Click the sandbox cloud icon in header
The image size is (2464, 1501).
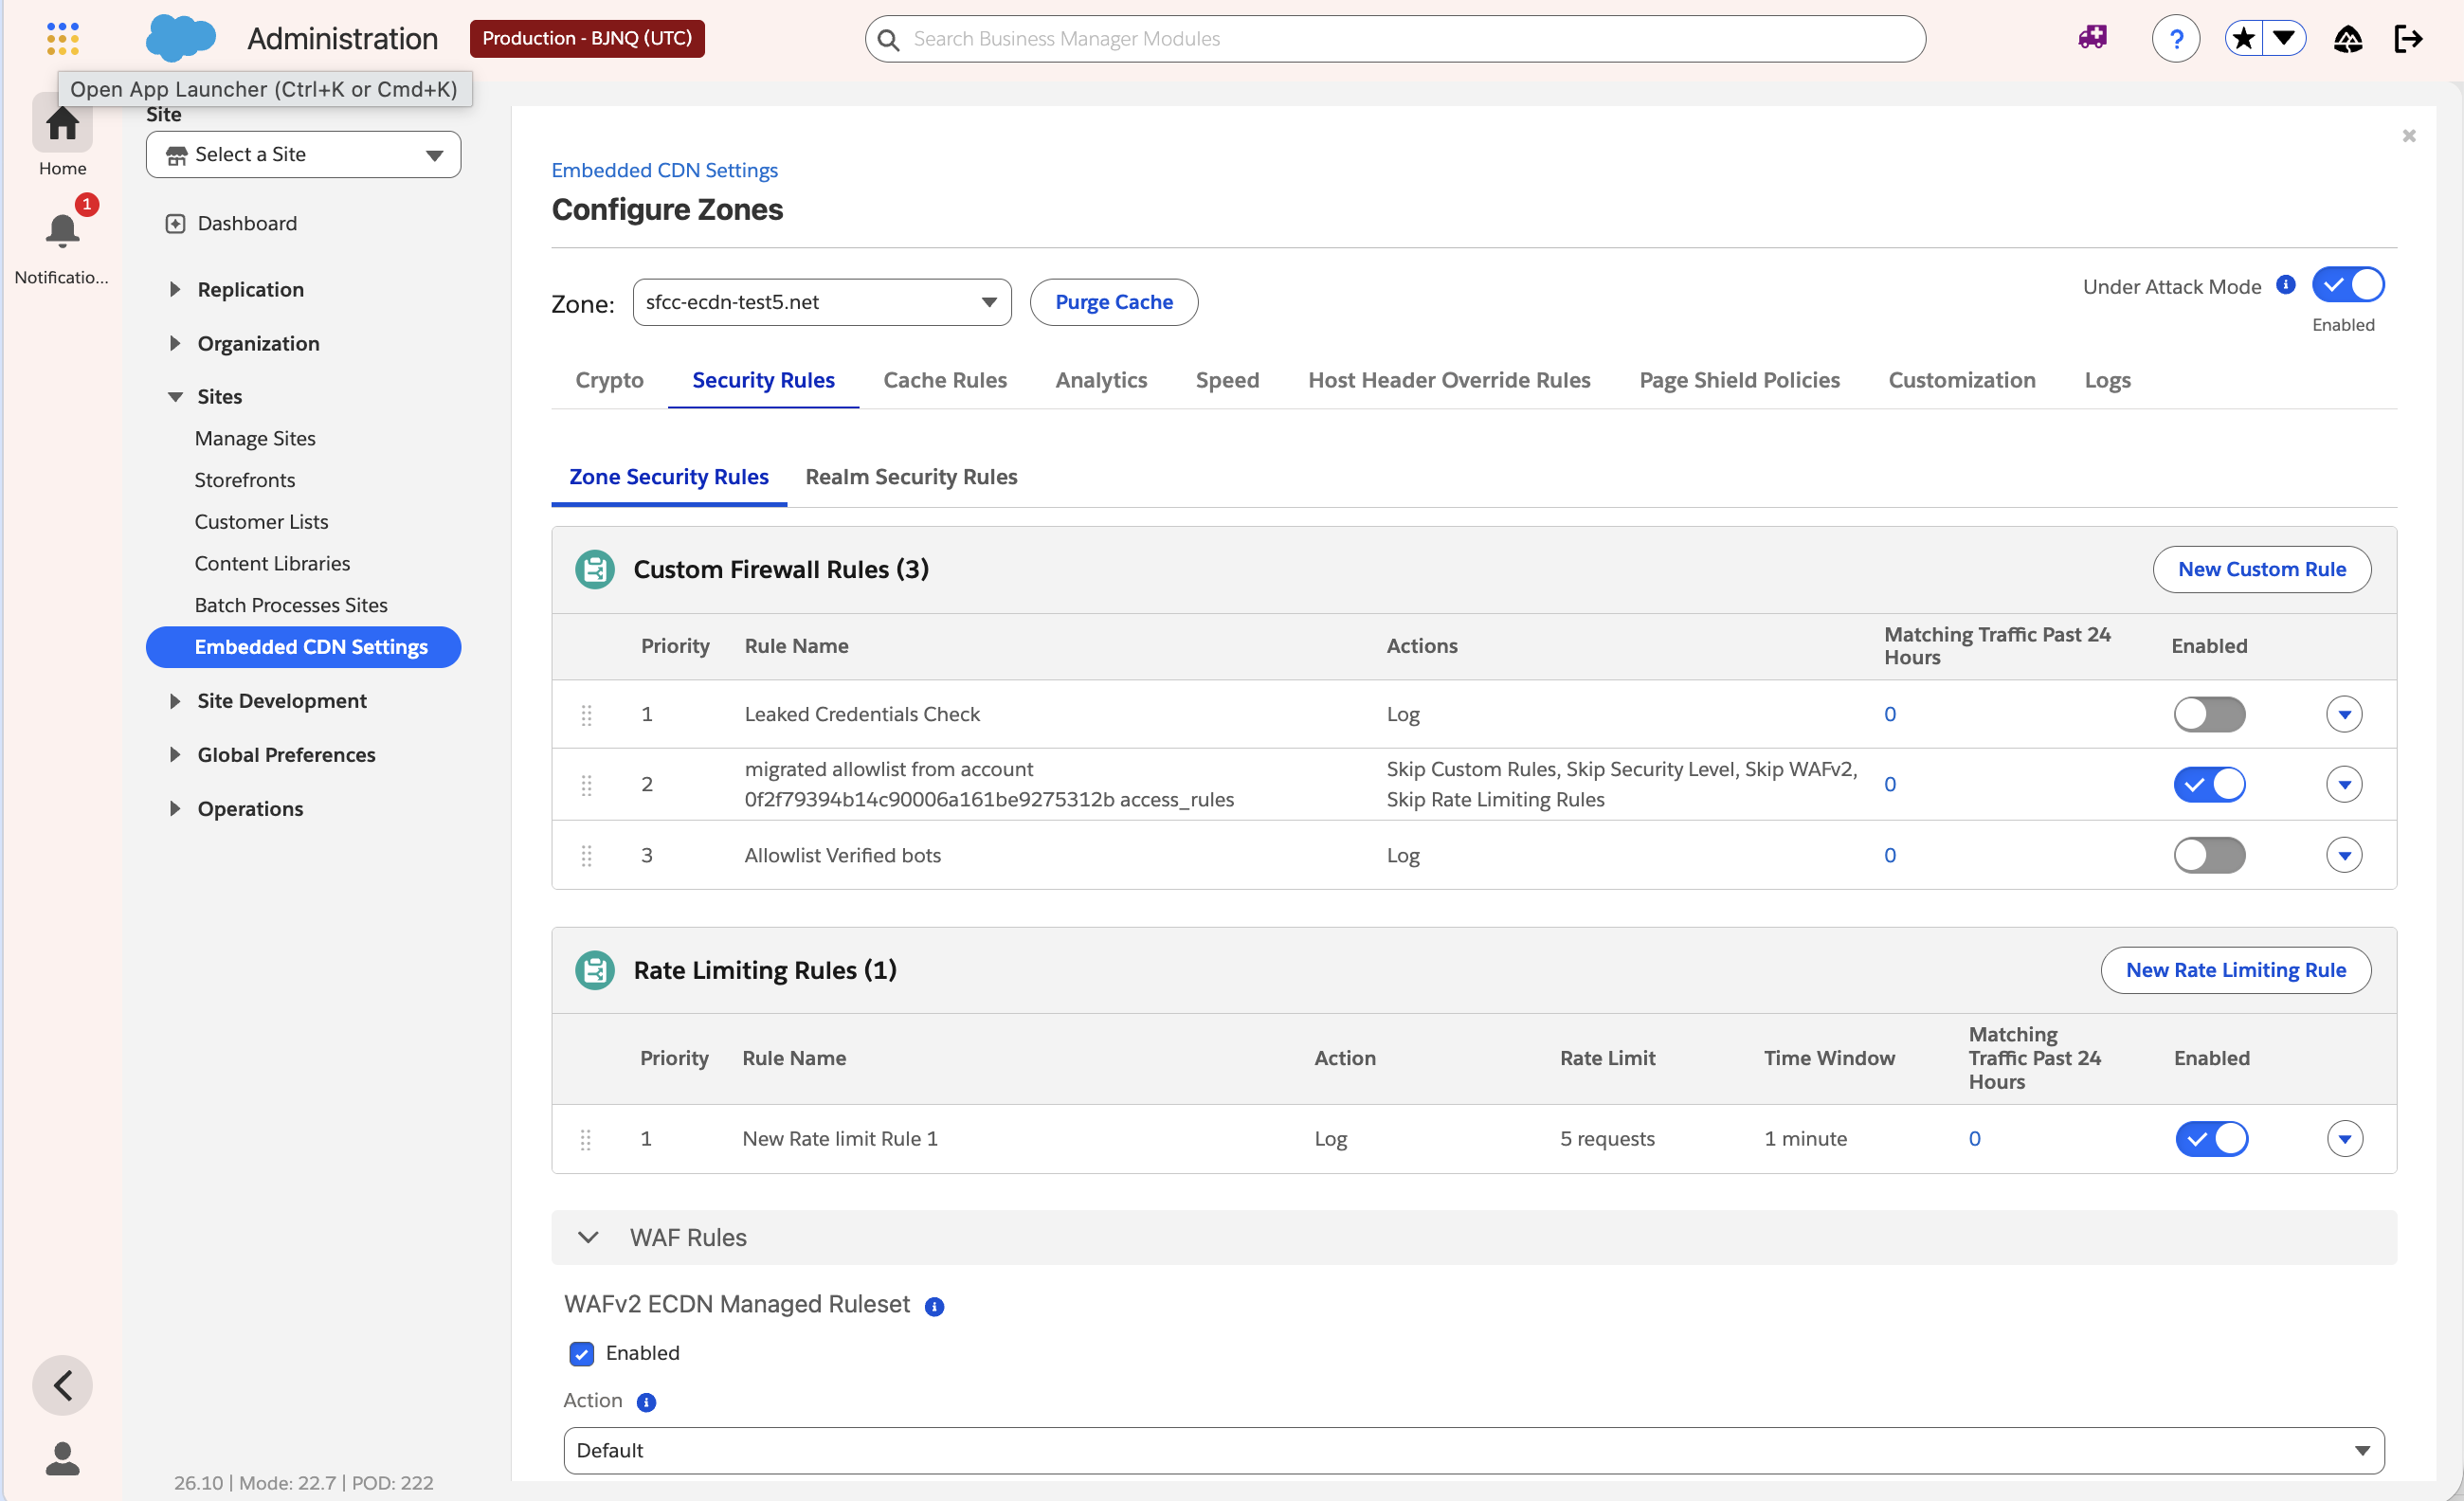pyautogui.click(x=2347, y=39)
